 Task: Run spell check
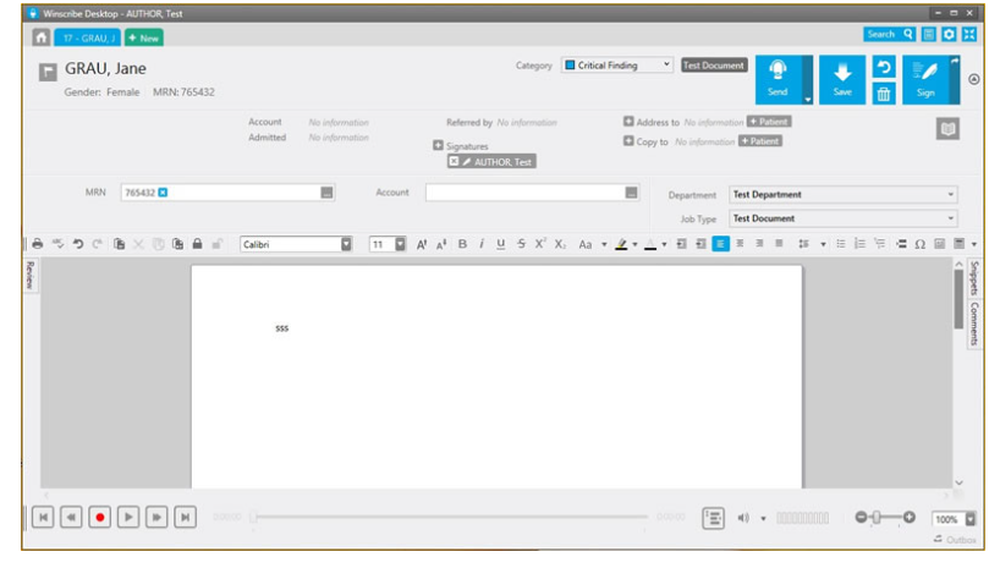point(58,244)
